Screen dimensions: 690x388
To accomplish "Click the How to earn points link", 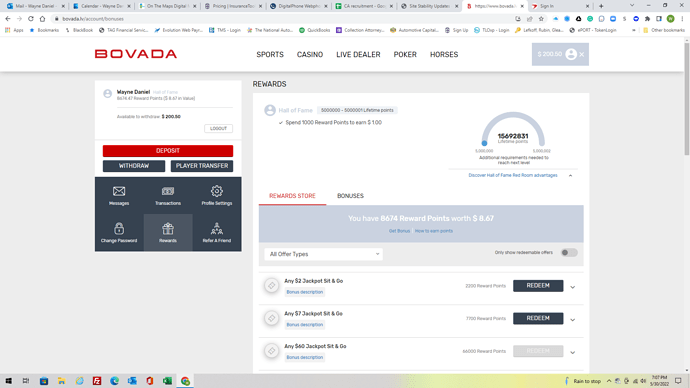I will (x=433, y=231).
